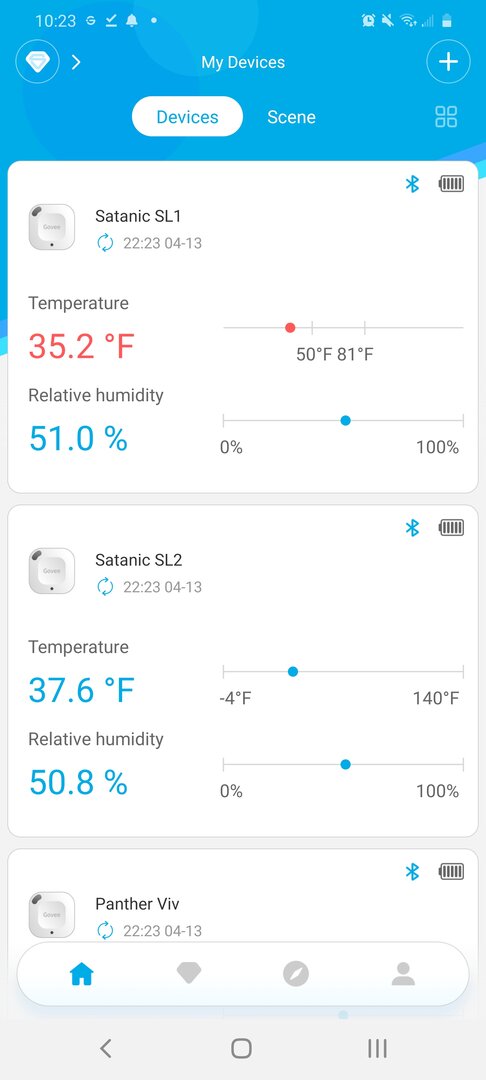Tap the refresh sync icon for Satanic SL2
Screen dimensions: 486x1080
(x=105, y=586)
